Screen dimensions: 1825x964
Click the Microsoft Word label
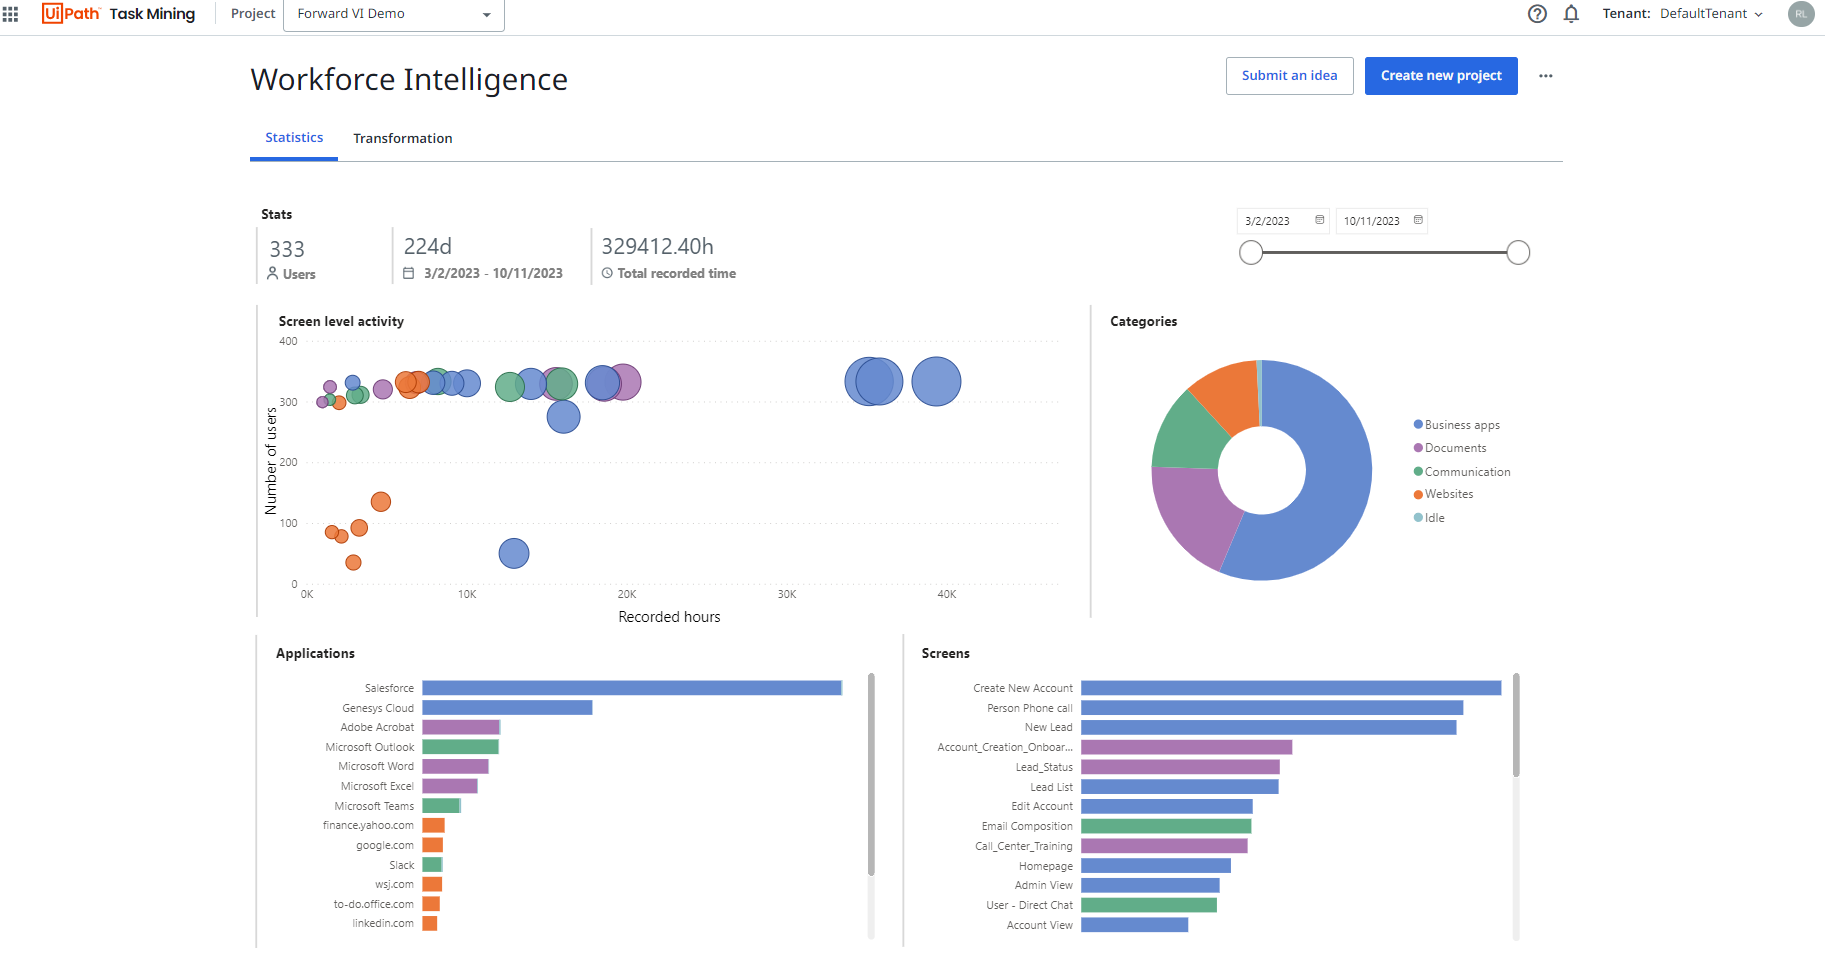pos(376,767)
